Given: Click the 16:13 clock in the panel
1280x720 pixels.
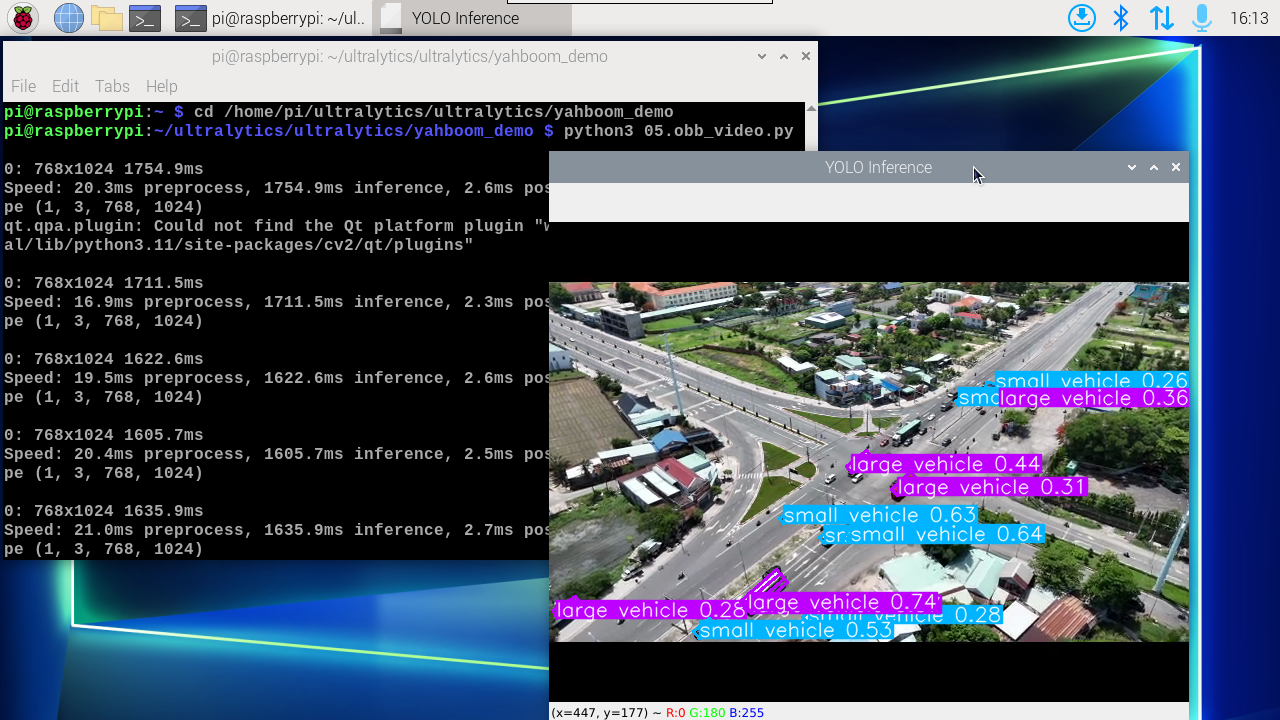Looking at the screenshot, I should (1249, 18).
